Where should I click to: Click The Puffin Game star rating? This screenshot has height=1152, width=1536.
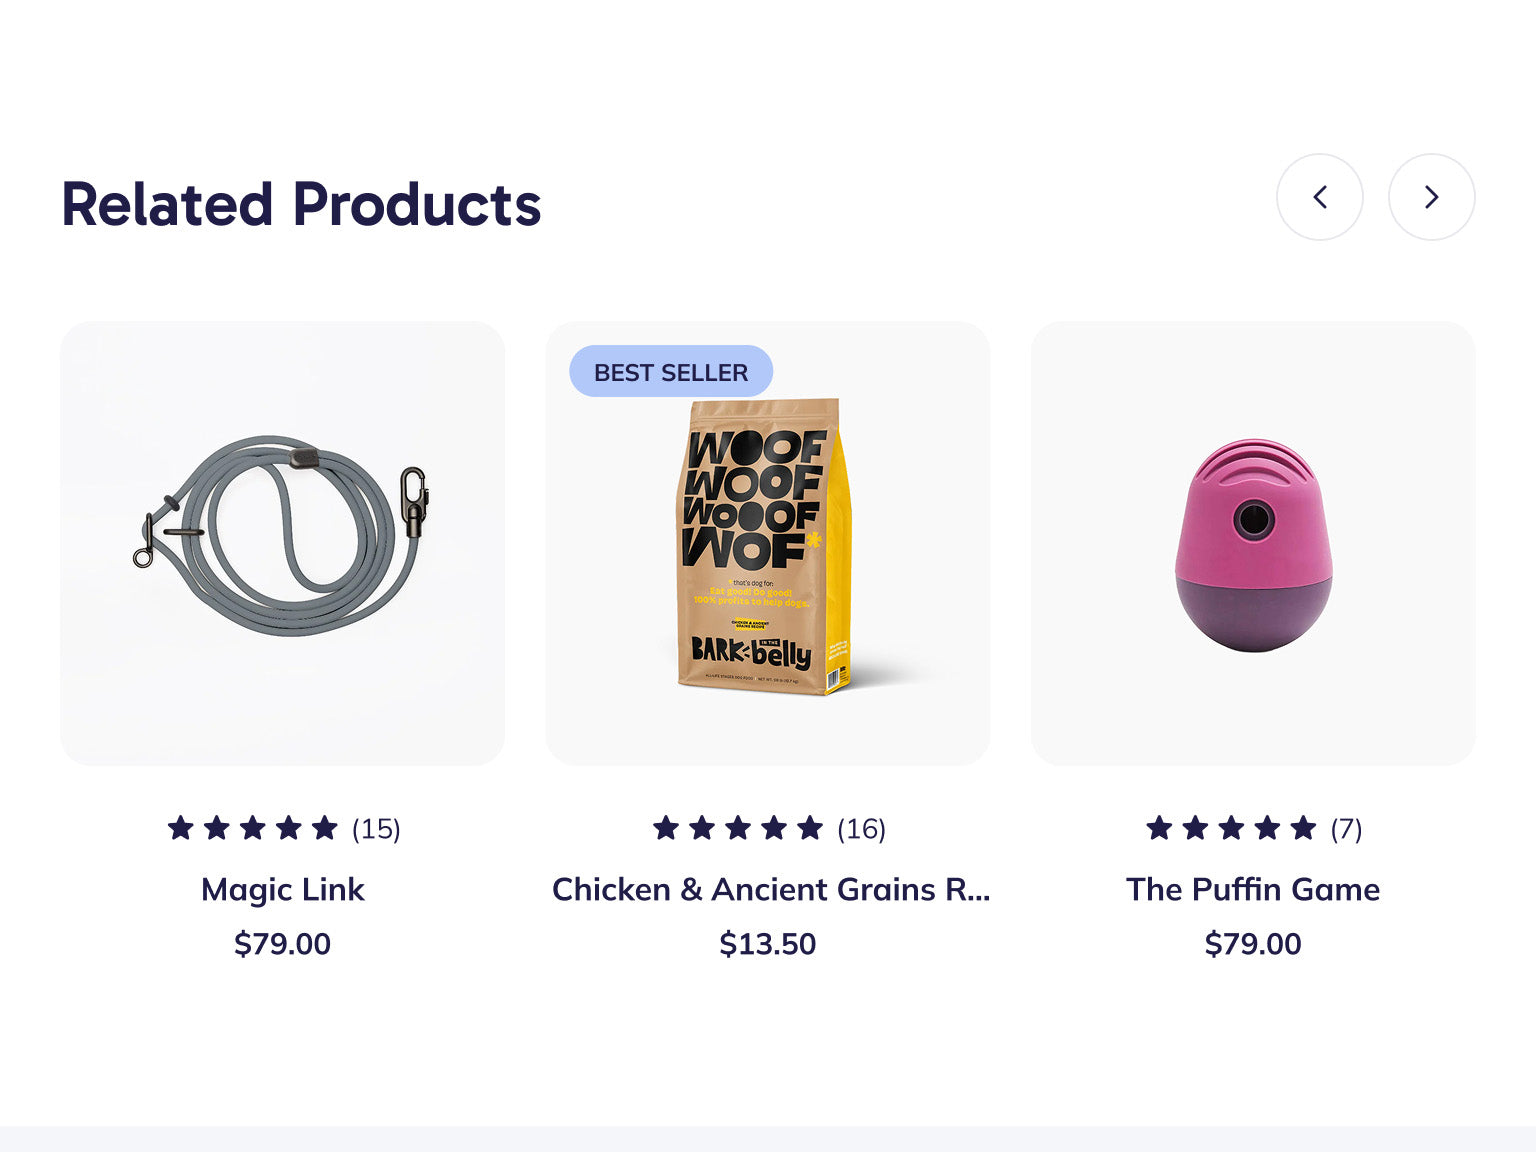click(1231, 828)
